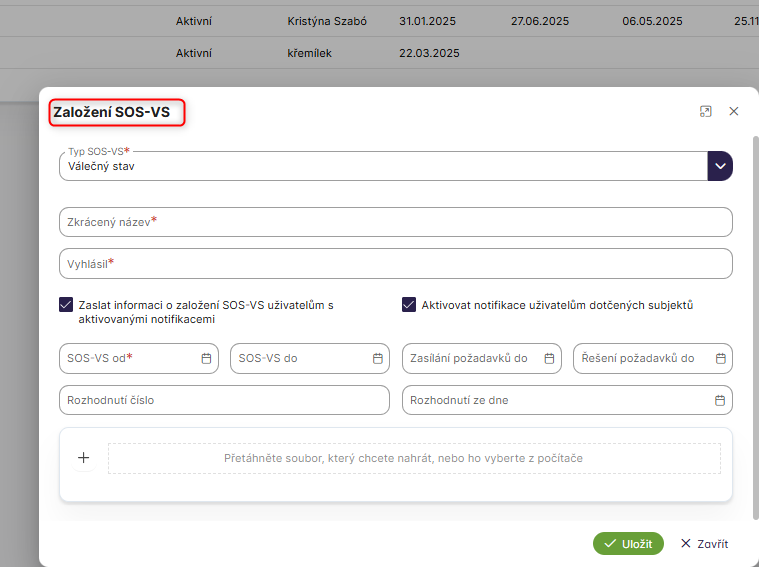
Task: Click the Zavřít button
Action: tap(704, 544)
